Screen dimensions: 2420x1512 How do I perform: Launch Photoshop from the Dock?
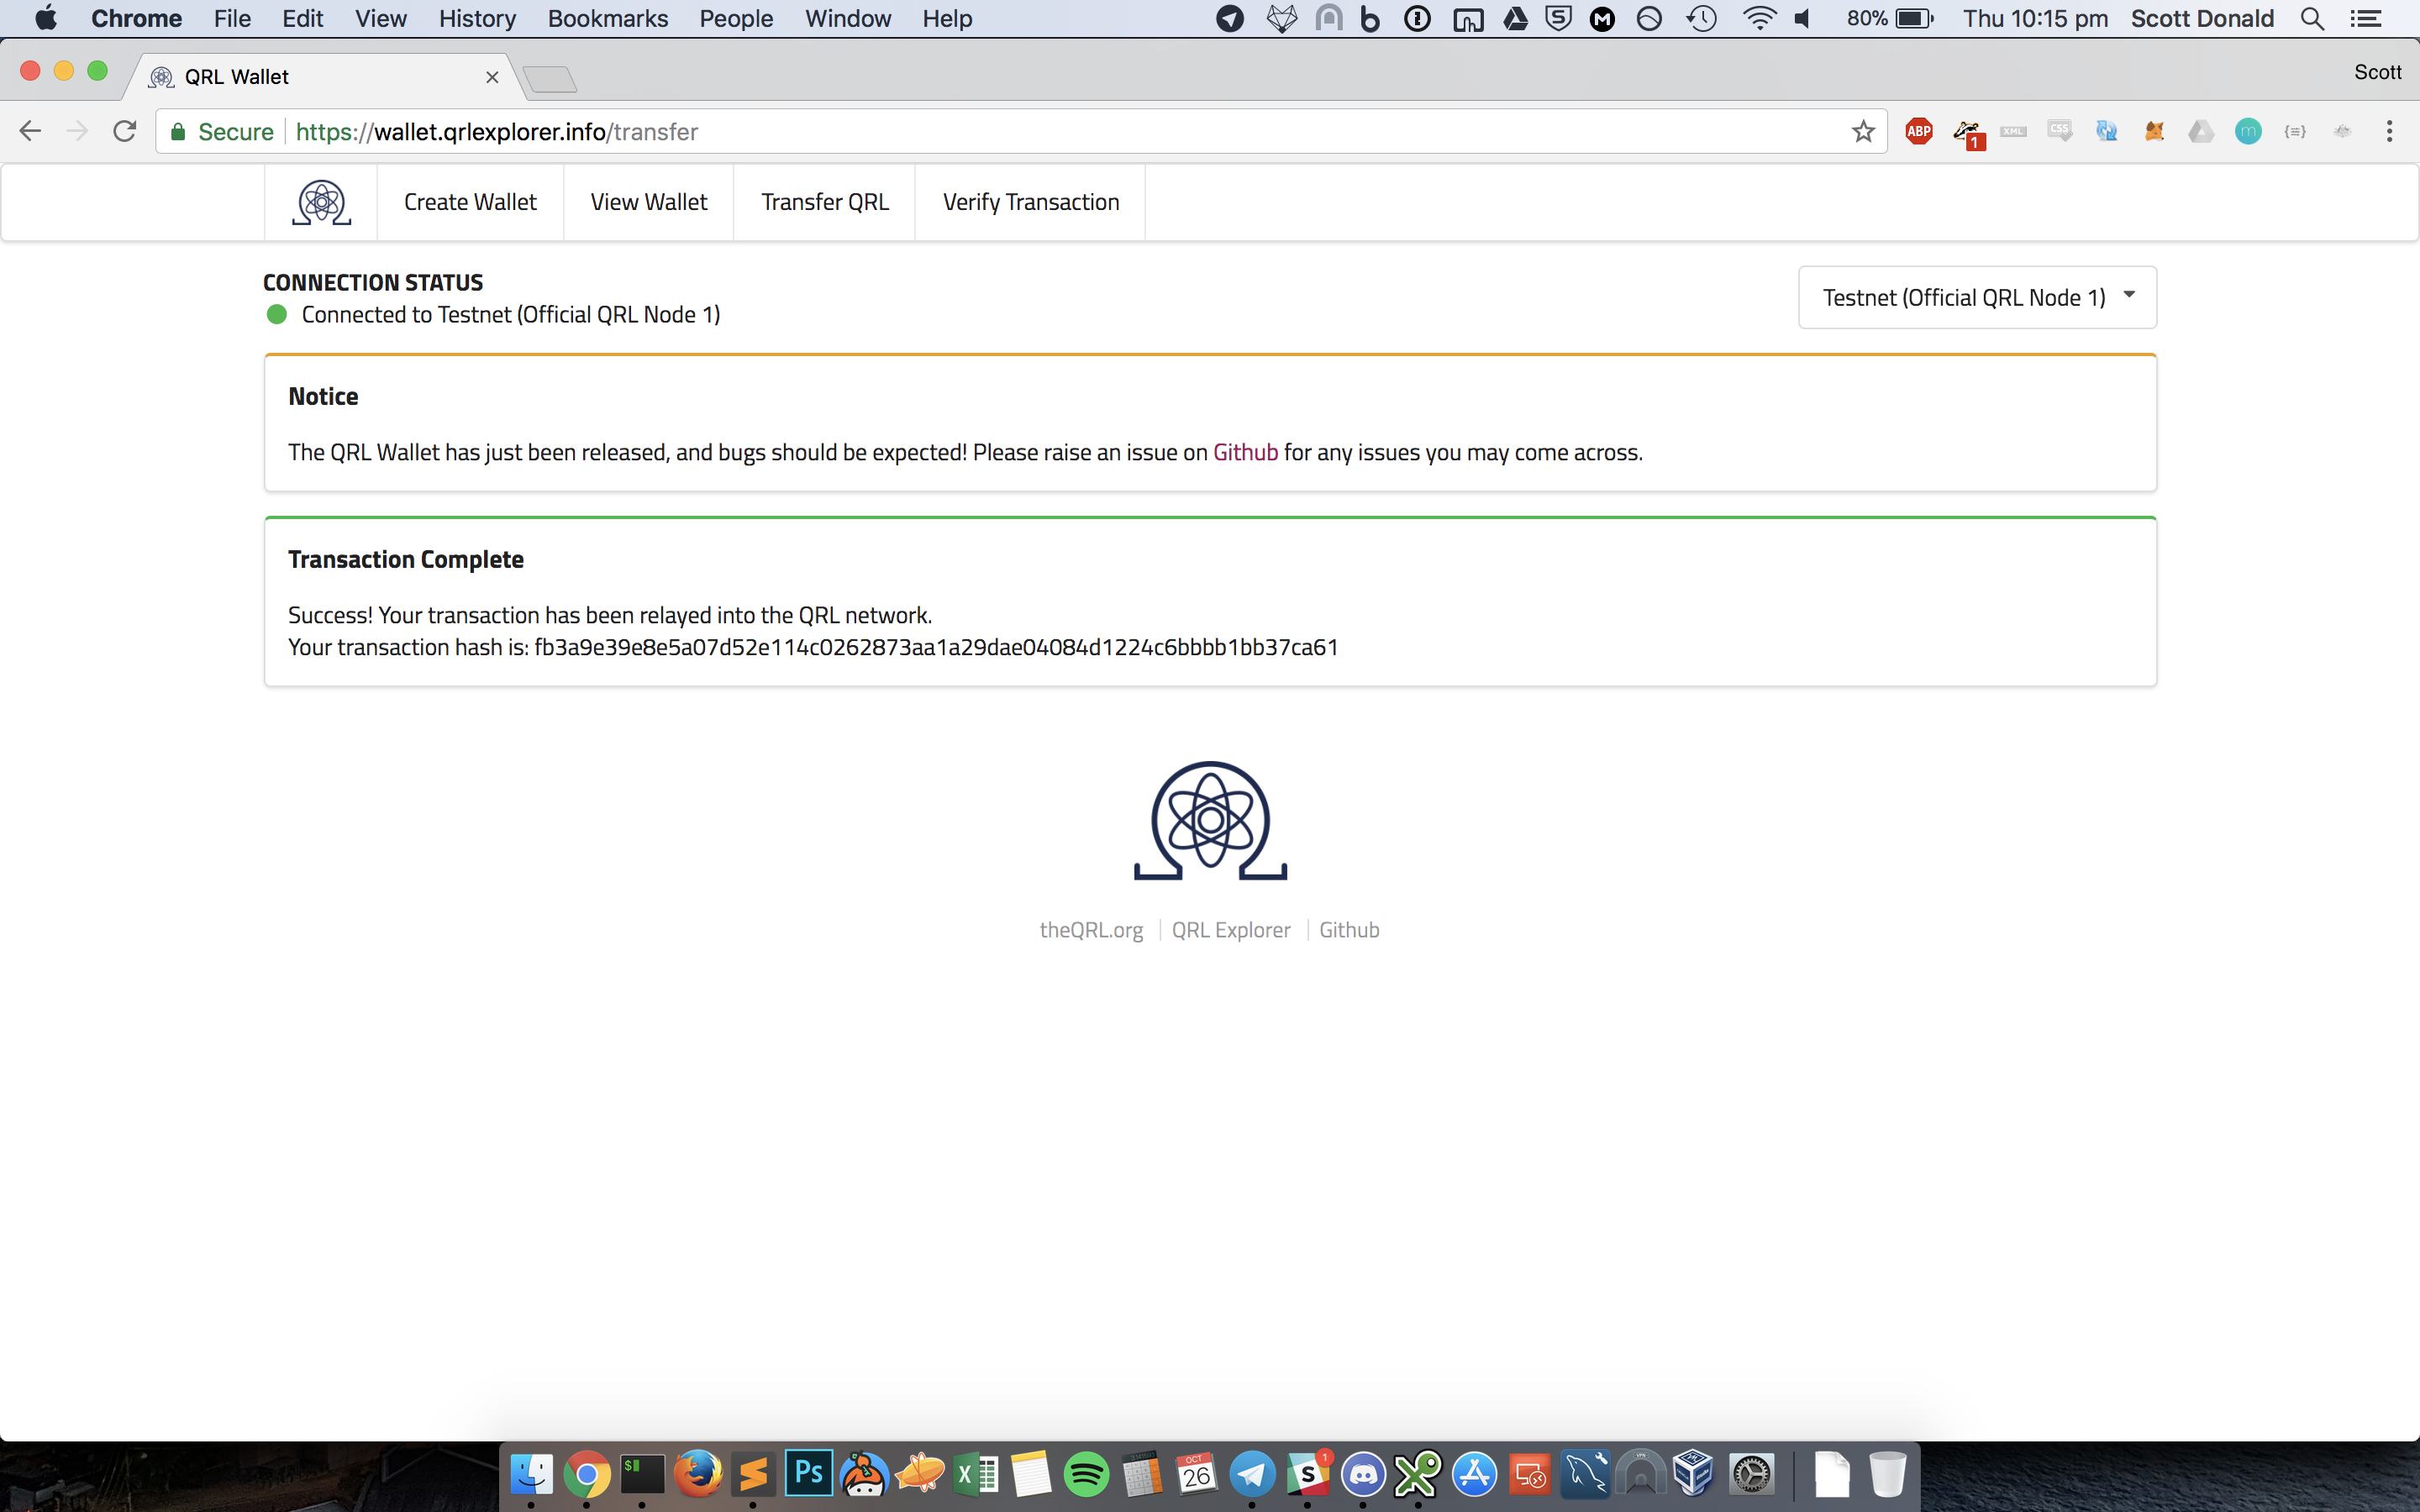point(808,1474)
